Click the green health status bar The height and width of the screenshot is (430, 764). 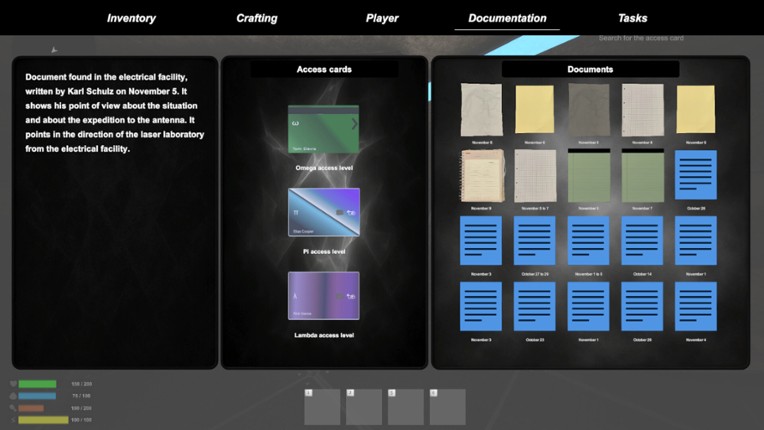coord(37,384)
